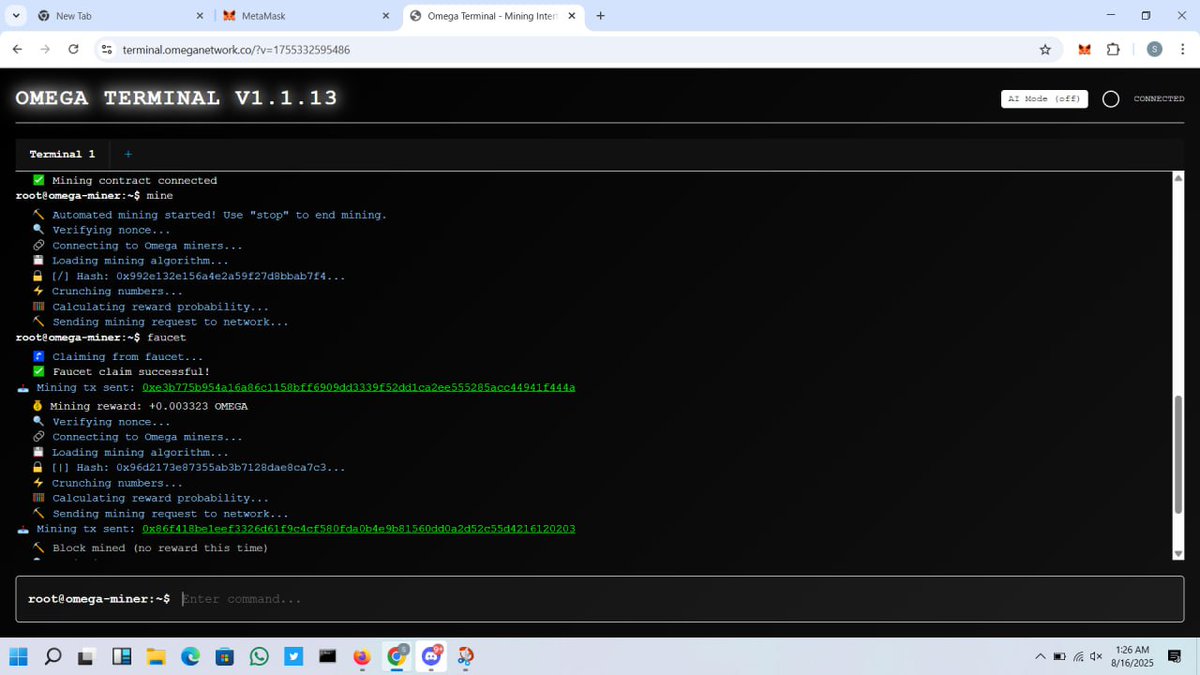Click the address bar URL

(236, 50)
